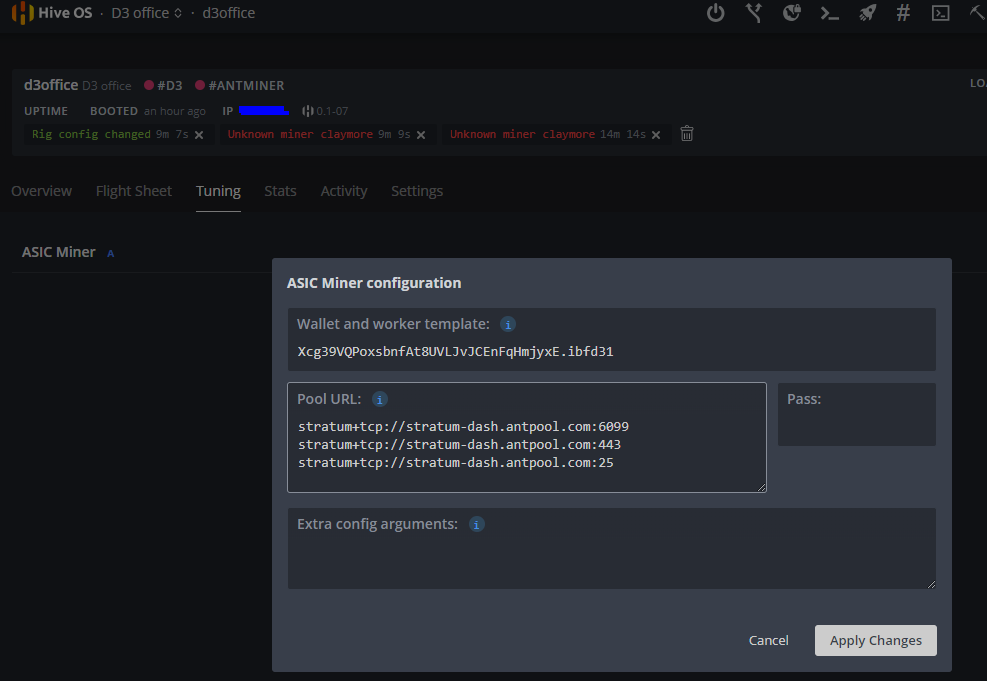This screenshot has height=681, width=987.
Task: Dismiss the Rig config changed notification
Action: pos(199,134)
